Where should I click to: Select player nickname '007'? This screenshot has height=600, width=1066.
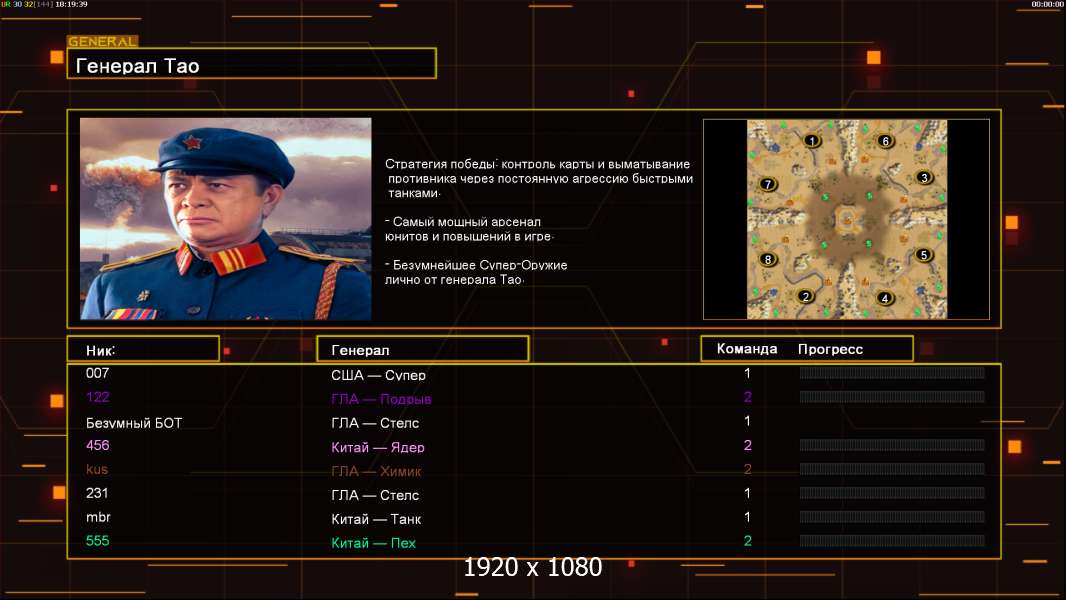coord(97,373)
